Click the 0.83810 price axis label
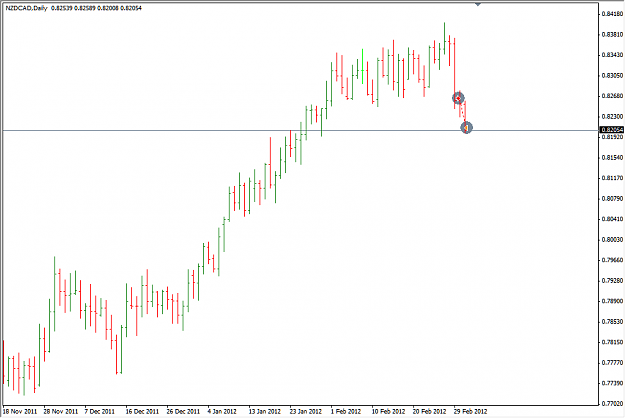This screenshot has height=418, width=625. click(612, 34)
